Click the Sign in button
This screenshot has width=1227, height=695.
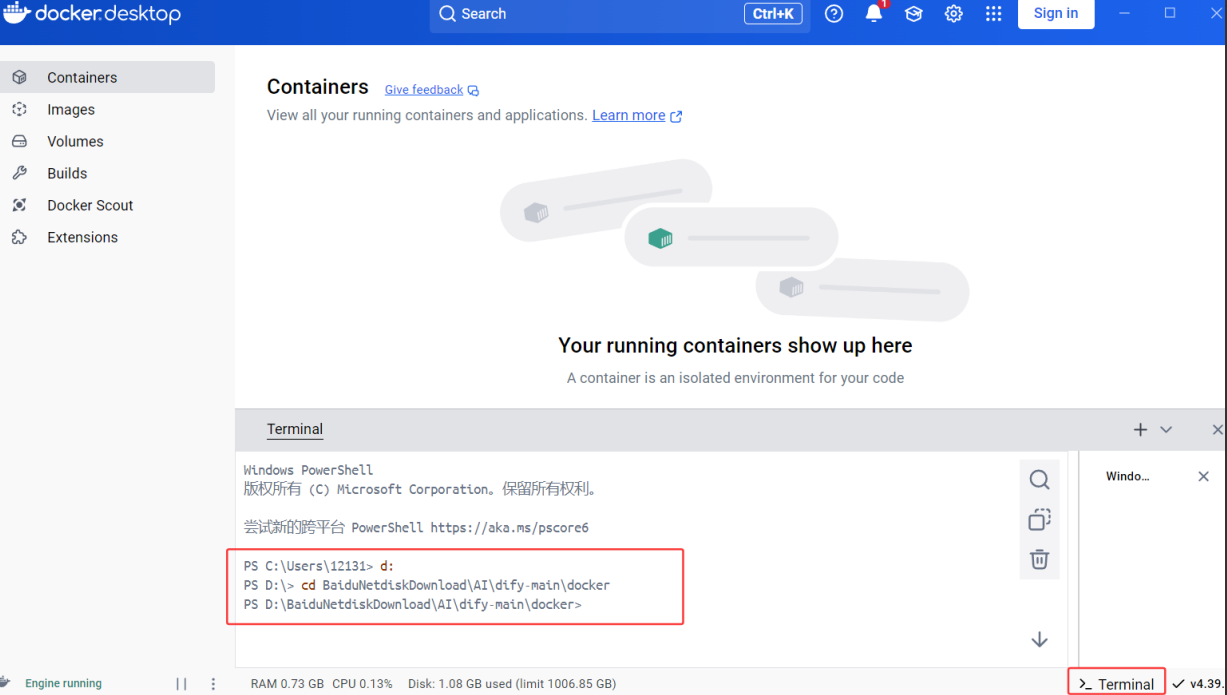pyautogui.click(x=1056, y=13)
